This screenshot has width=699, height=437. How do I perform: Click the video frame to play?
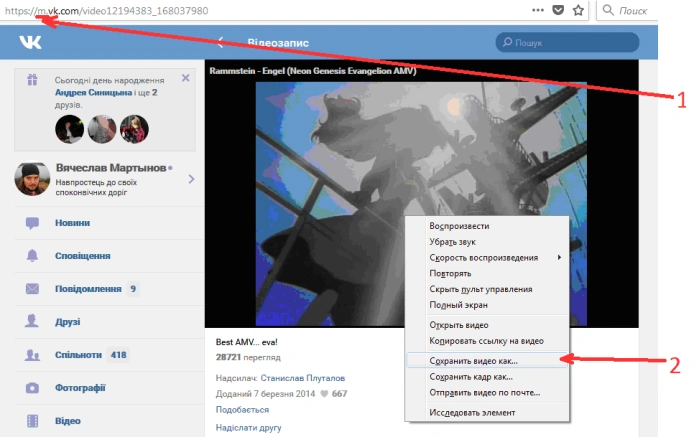(421, 204)
